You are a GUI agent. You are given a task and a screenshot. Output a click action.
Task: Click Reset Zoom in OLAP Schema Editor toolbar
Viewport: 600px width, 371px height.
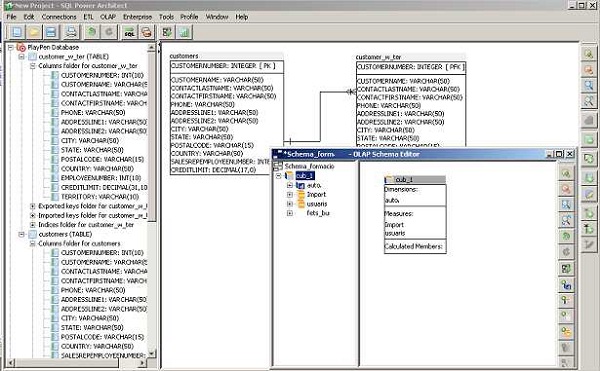coord(566,205)
